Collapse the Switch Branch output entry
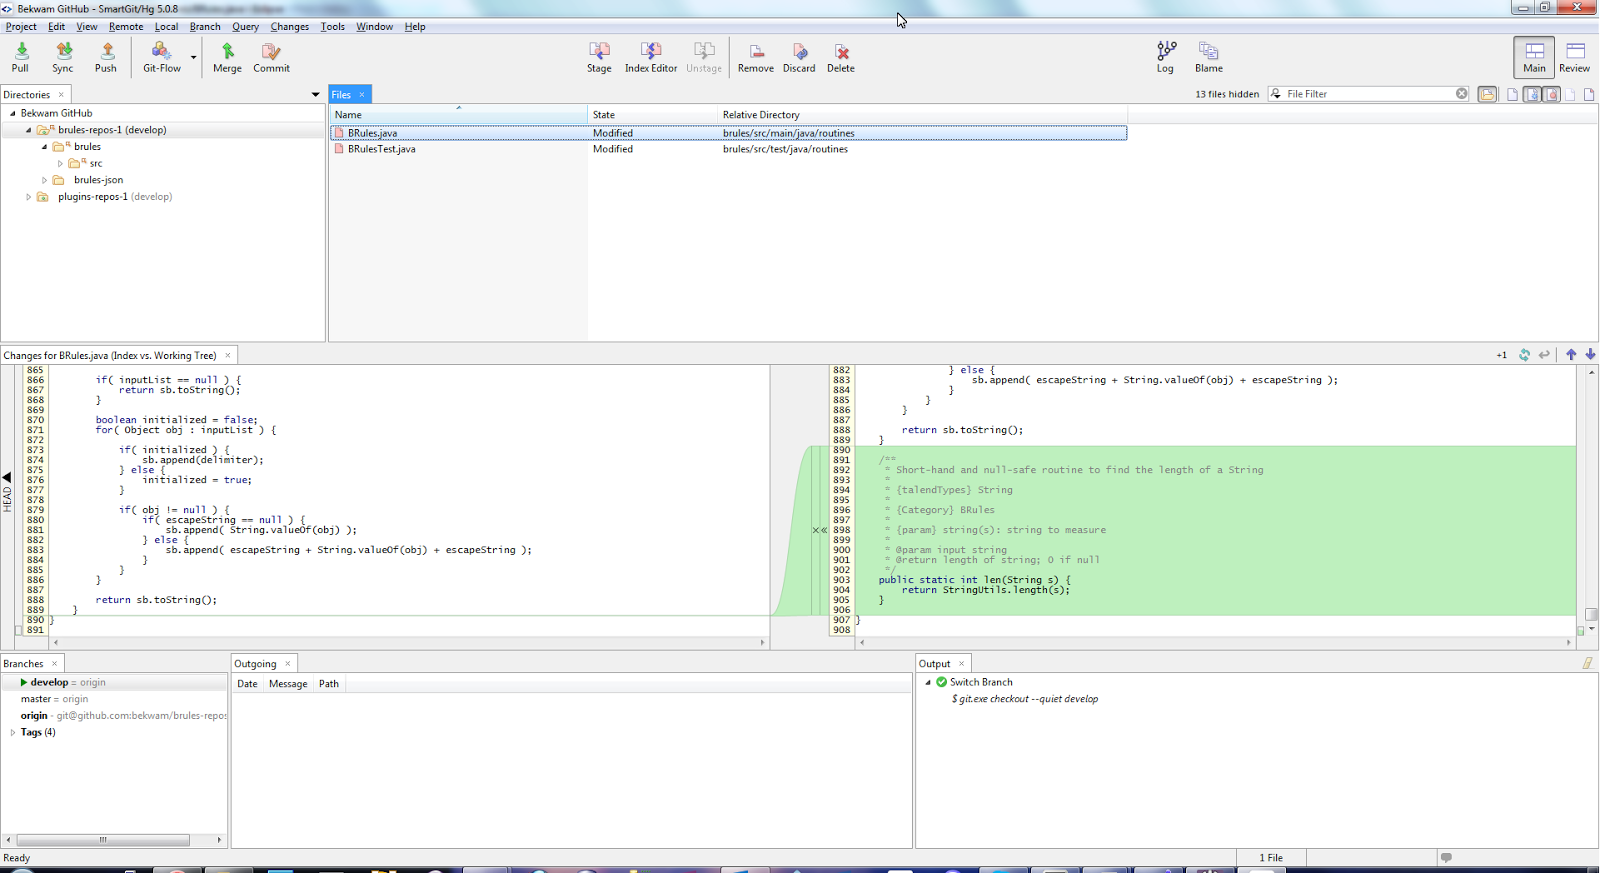1600x873 pixels. tap(928, 682)
